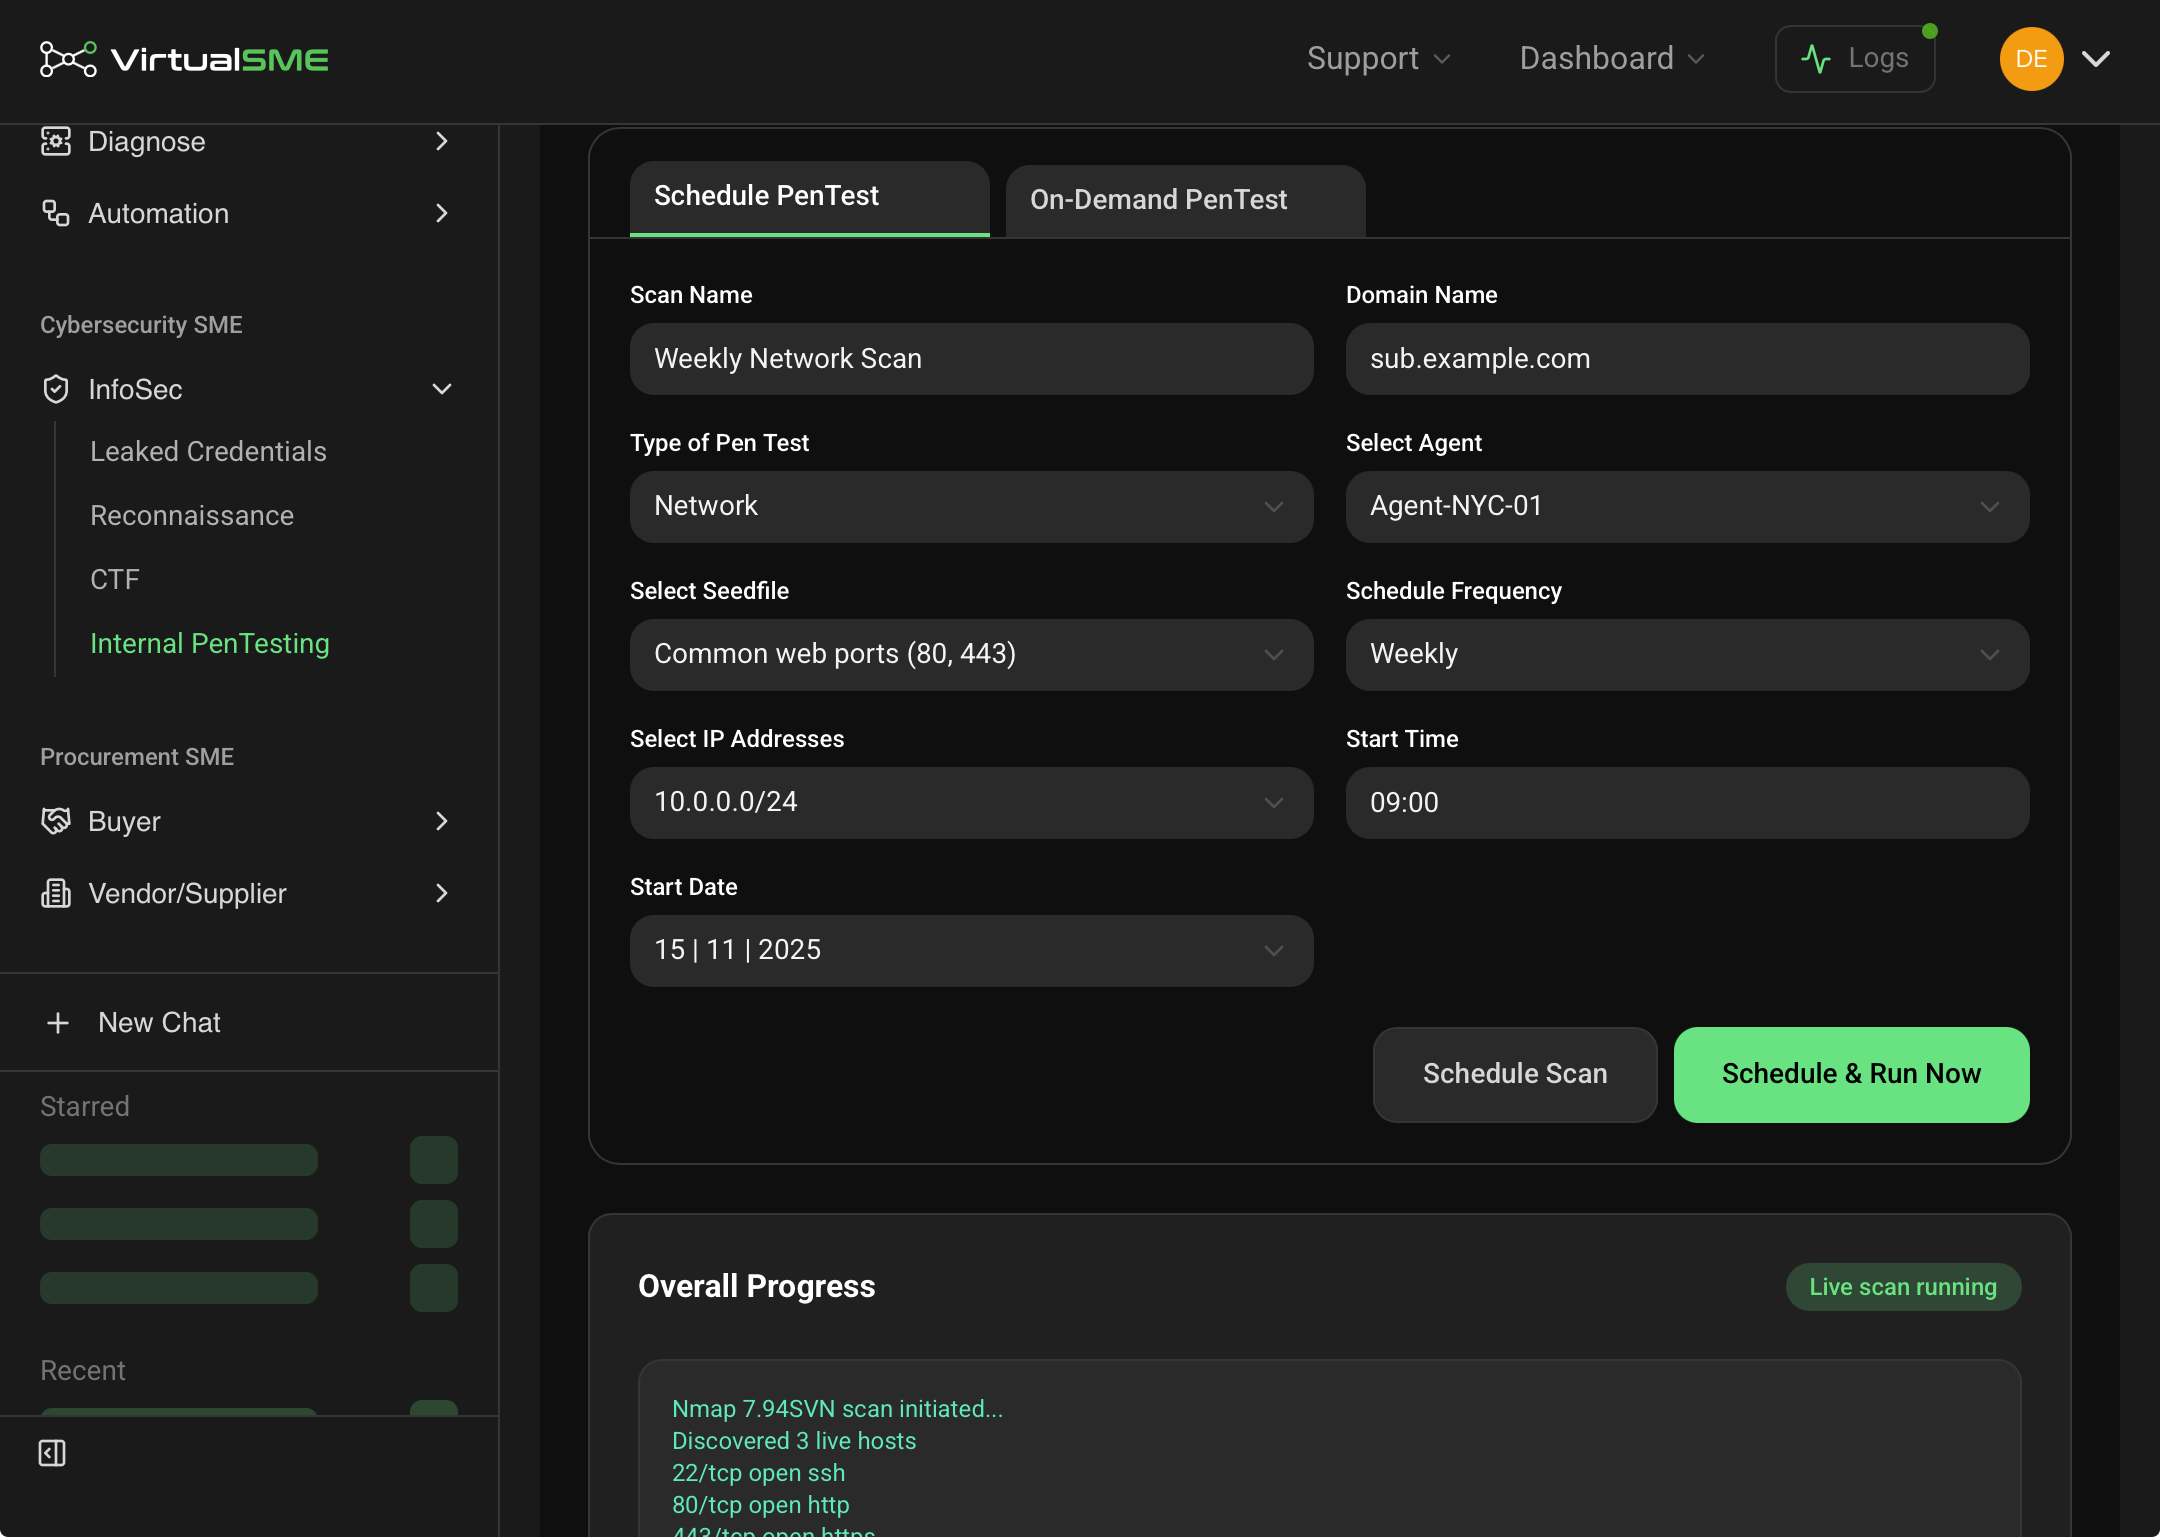Screen dimensions: 2160x1537
Task: Expand the Automation menu chevron
Action: [x=442, y=213]
